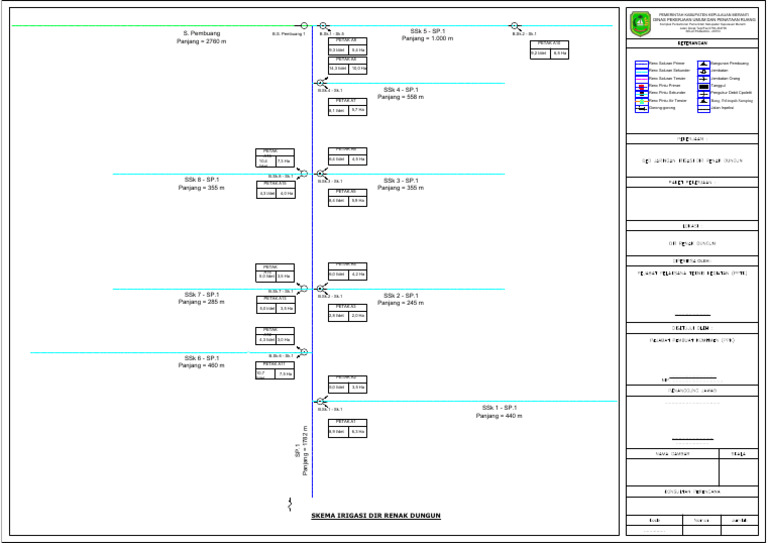Click the Tanggul legend symbol

703,86
